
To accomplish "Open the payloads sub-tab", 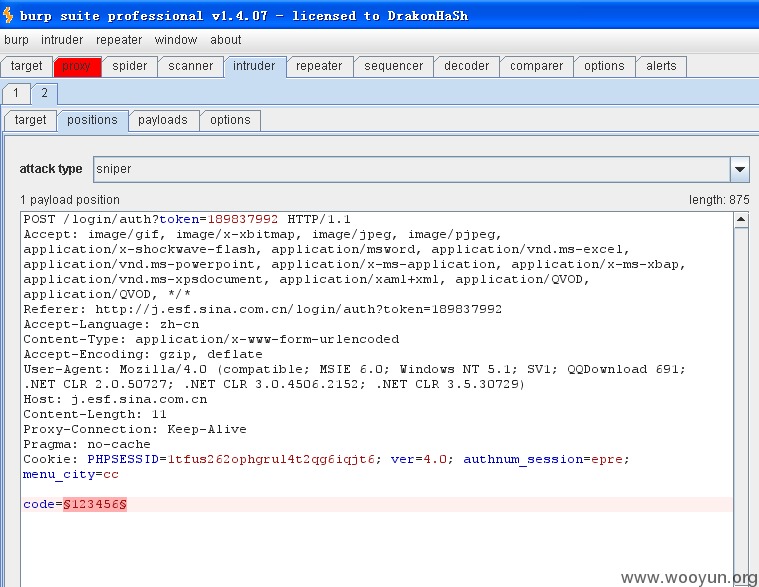I will click(163, 120).
